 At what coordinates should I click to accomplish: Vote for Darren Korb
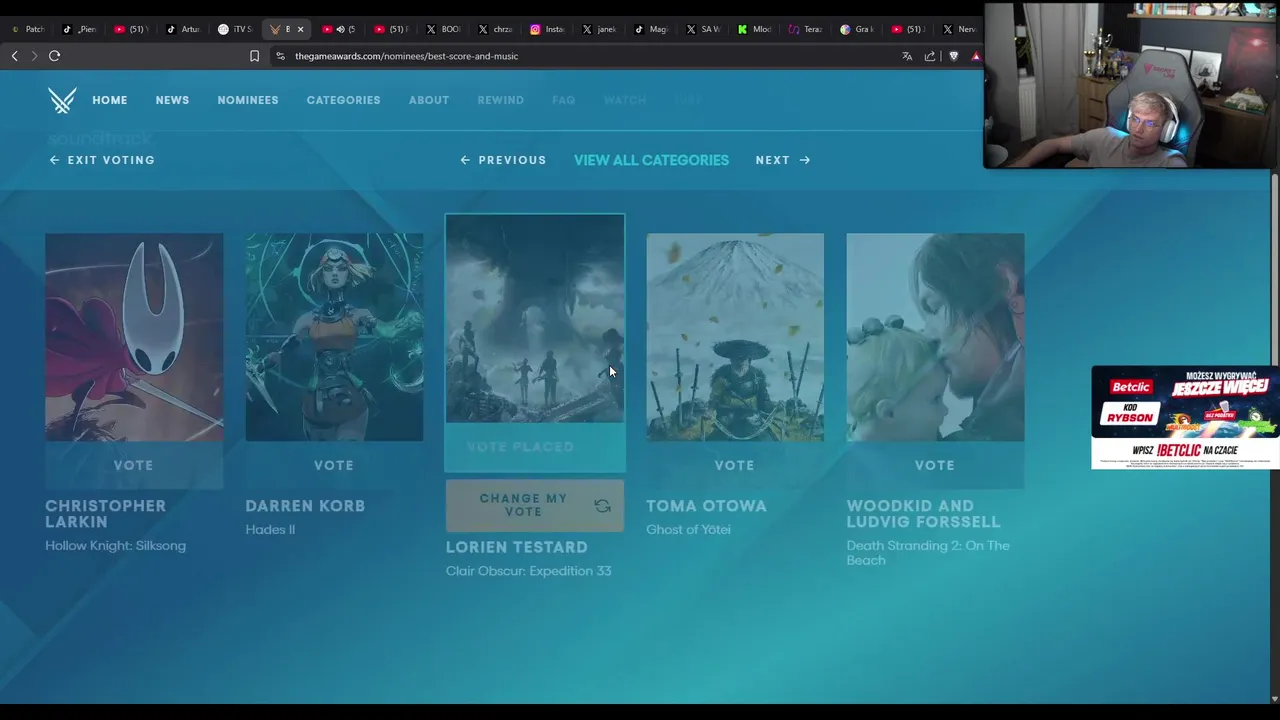pyautogui.click(x=334, y=465)
